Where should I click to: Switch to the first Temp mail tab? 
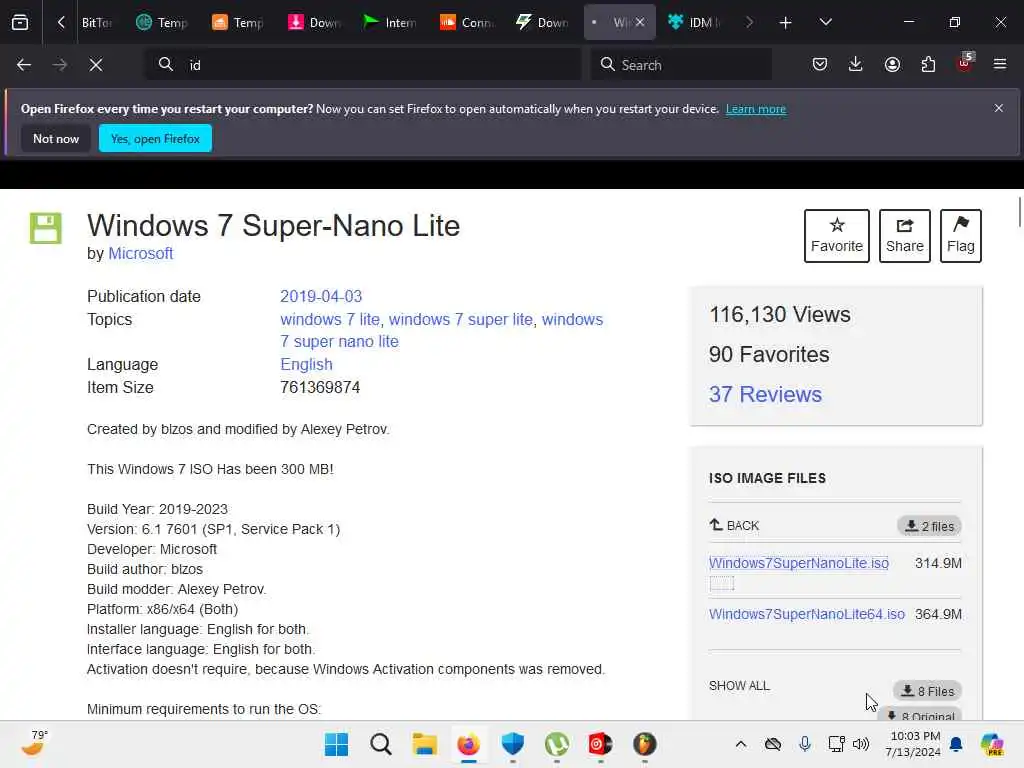point(162,22)
